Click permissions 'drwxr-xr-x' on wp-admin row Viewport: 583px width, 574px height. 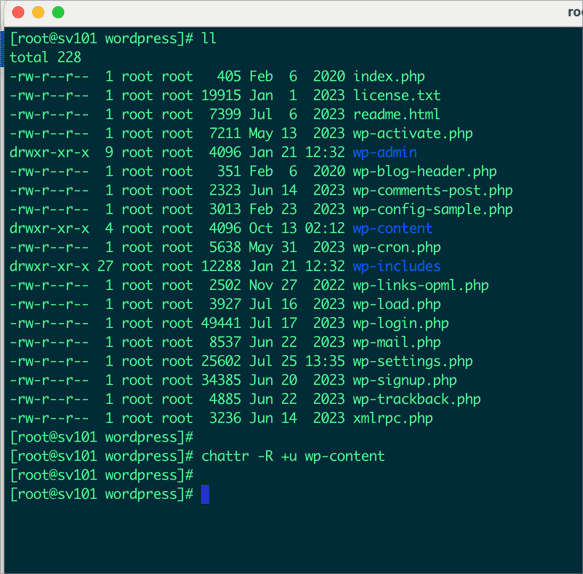click(49, 152)
